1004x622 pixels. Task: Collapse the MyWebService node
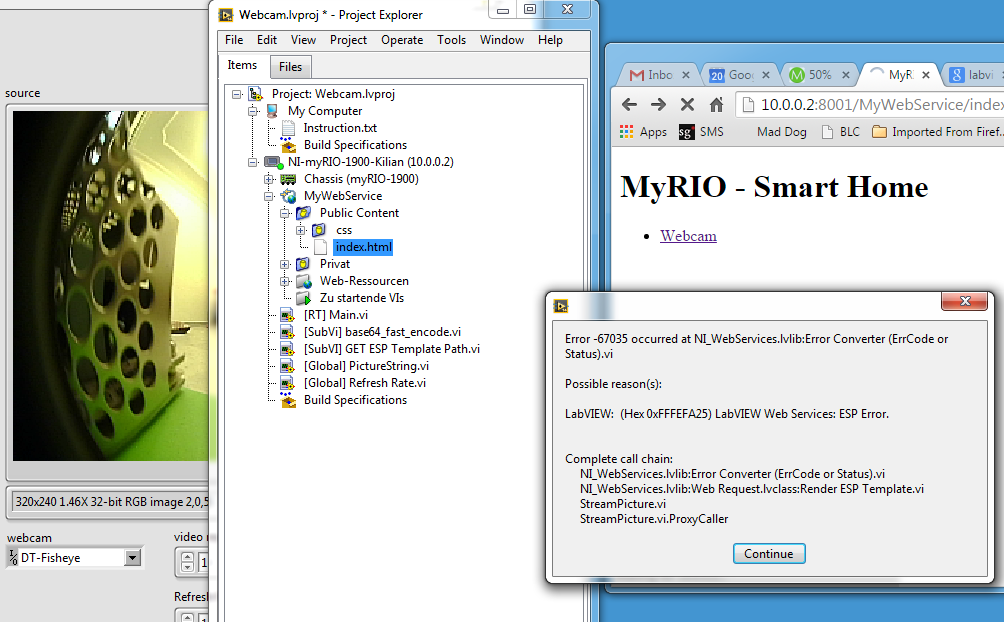tap(269, 196)
